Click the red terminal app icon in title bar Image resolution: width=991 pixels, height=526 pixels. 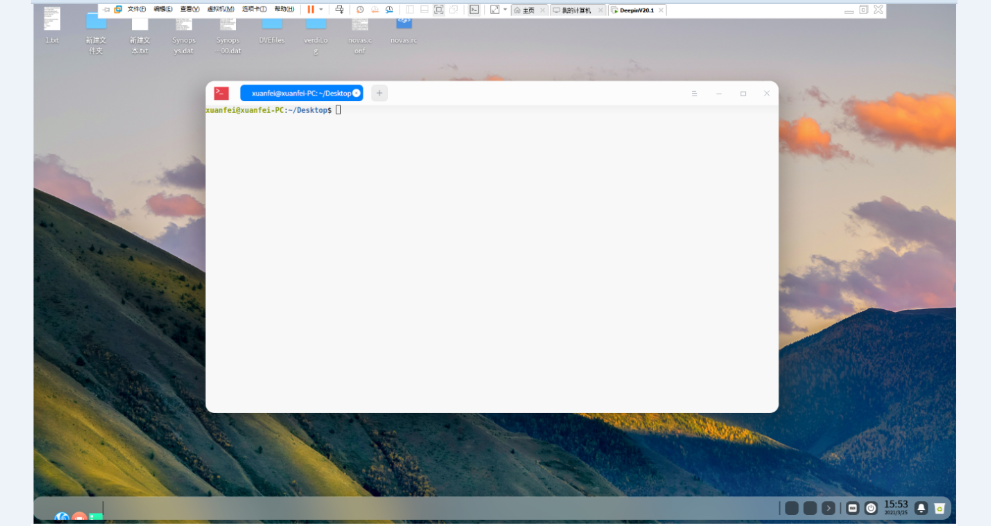[x=221, y=93]
